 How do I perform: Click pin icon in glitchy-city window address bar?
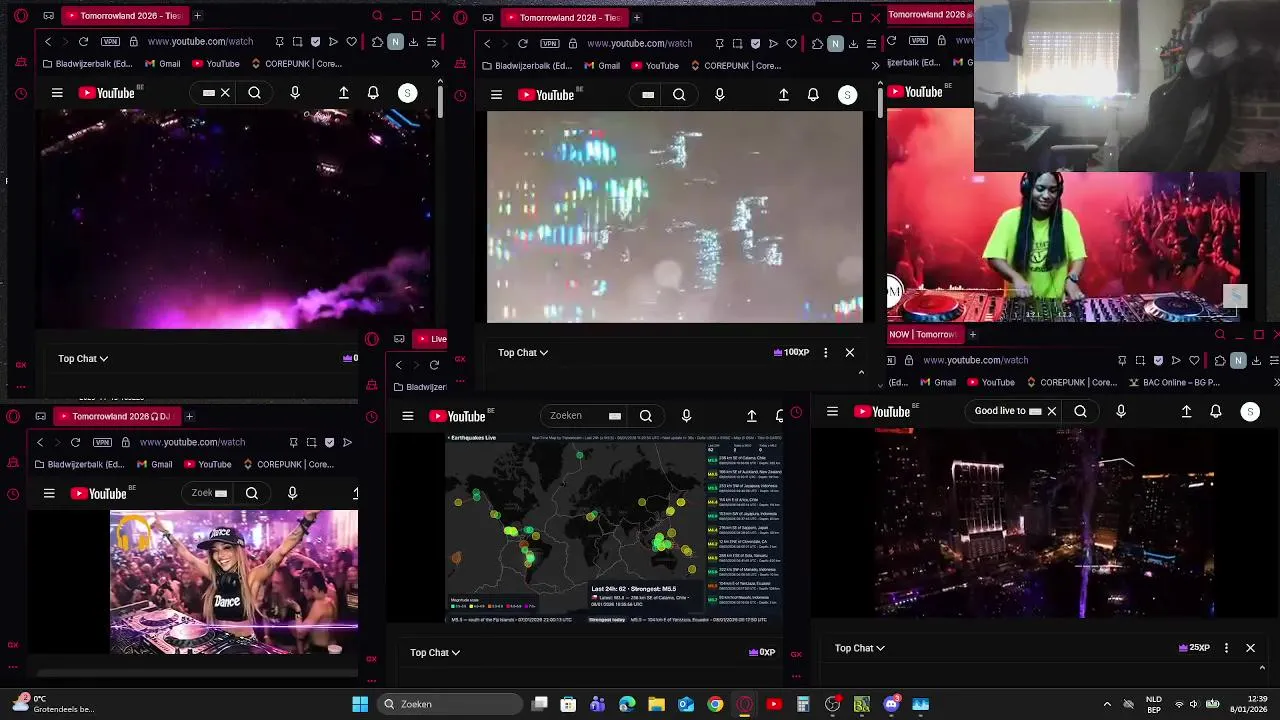point(719,44)
